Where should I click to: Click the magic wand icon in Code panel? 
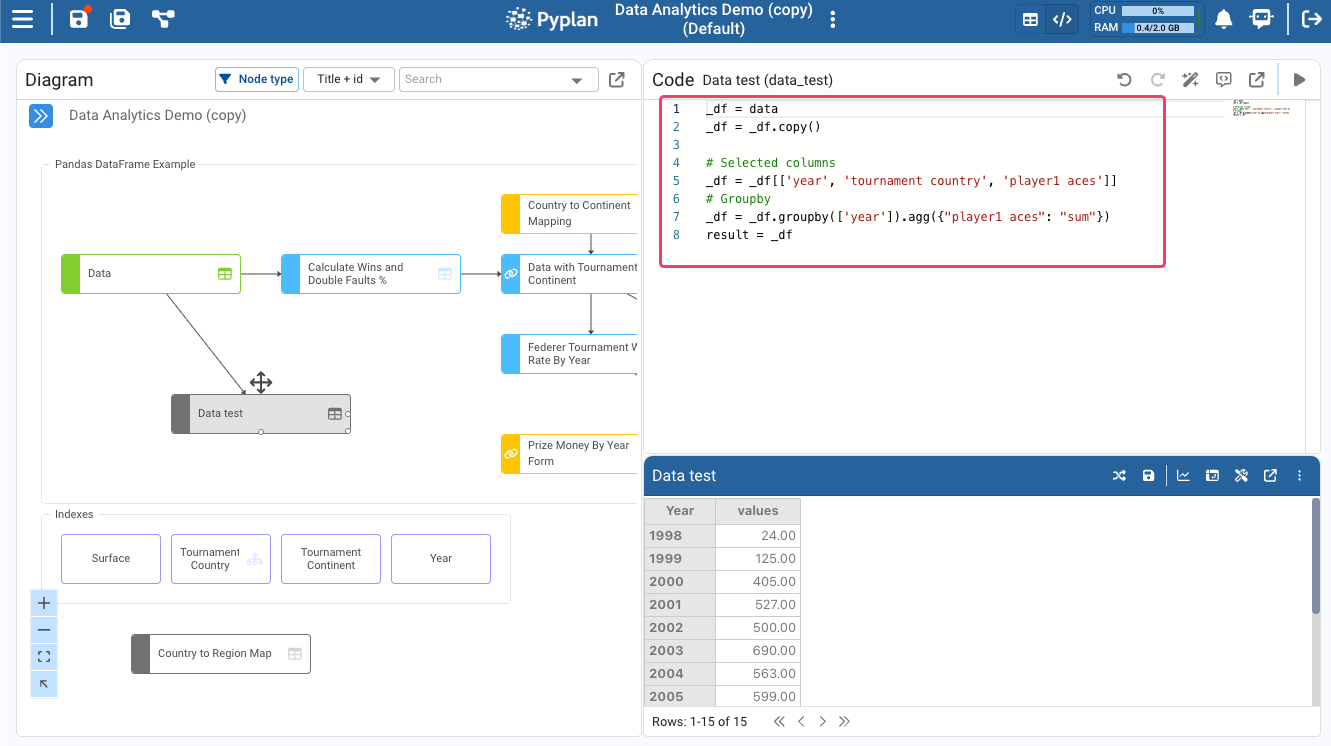pyautogui.click(x=1190, y=80)
